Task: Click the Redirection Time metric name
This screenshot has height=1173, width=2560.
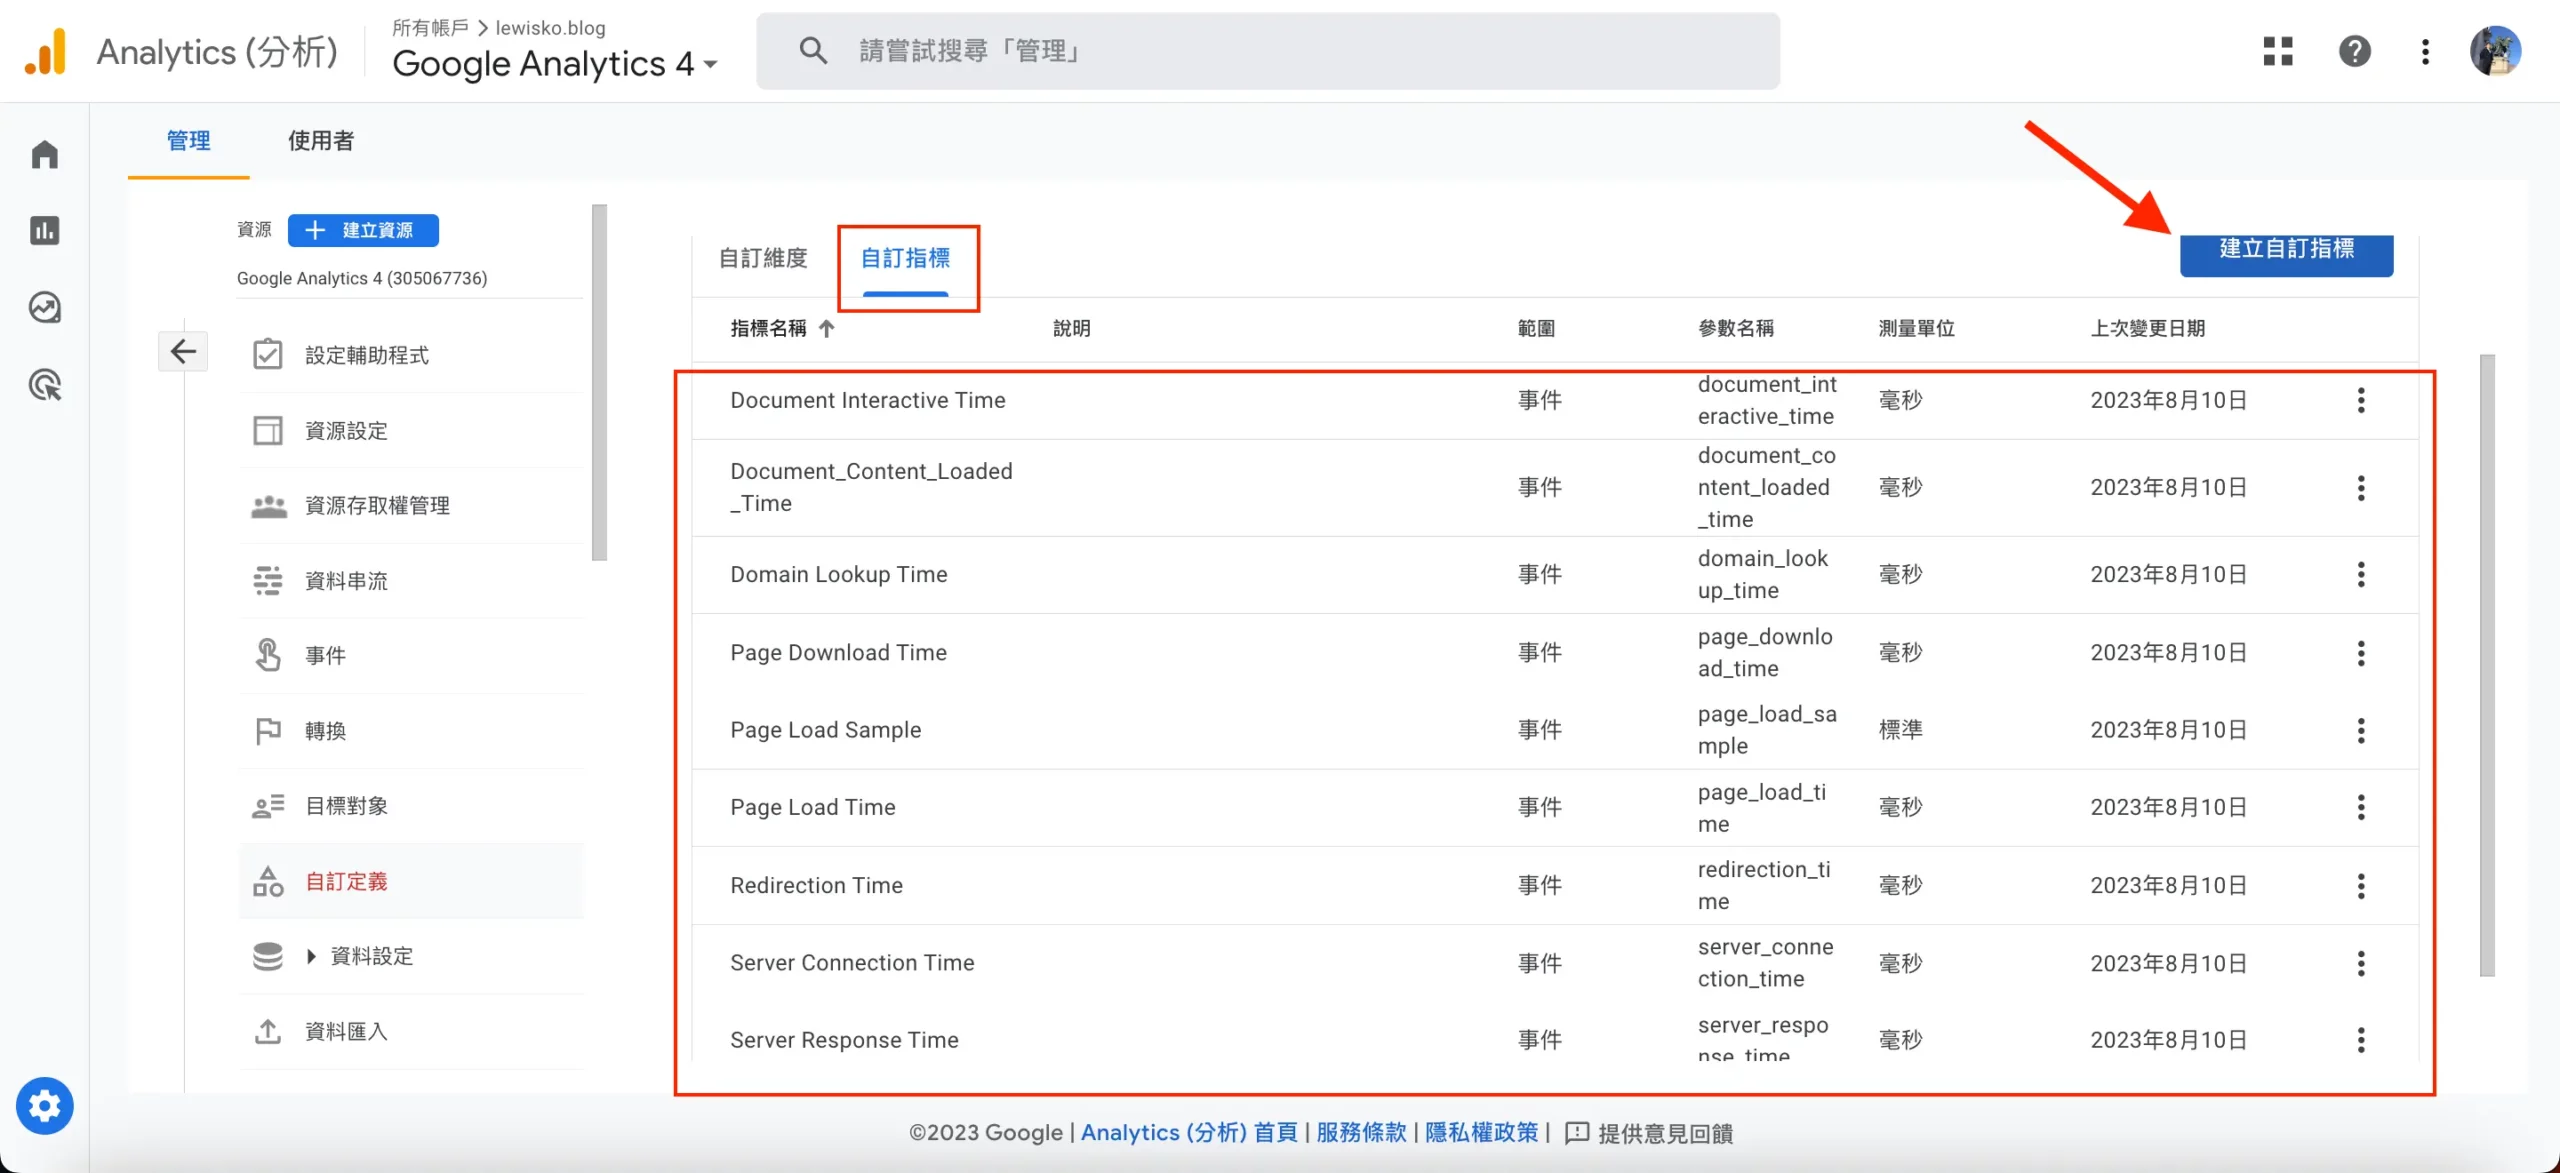Action: point(816,885)
